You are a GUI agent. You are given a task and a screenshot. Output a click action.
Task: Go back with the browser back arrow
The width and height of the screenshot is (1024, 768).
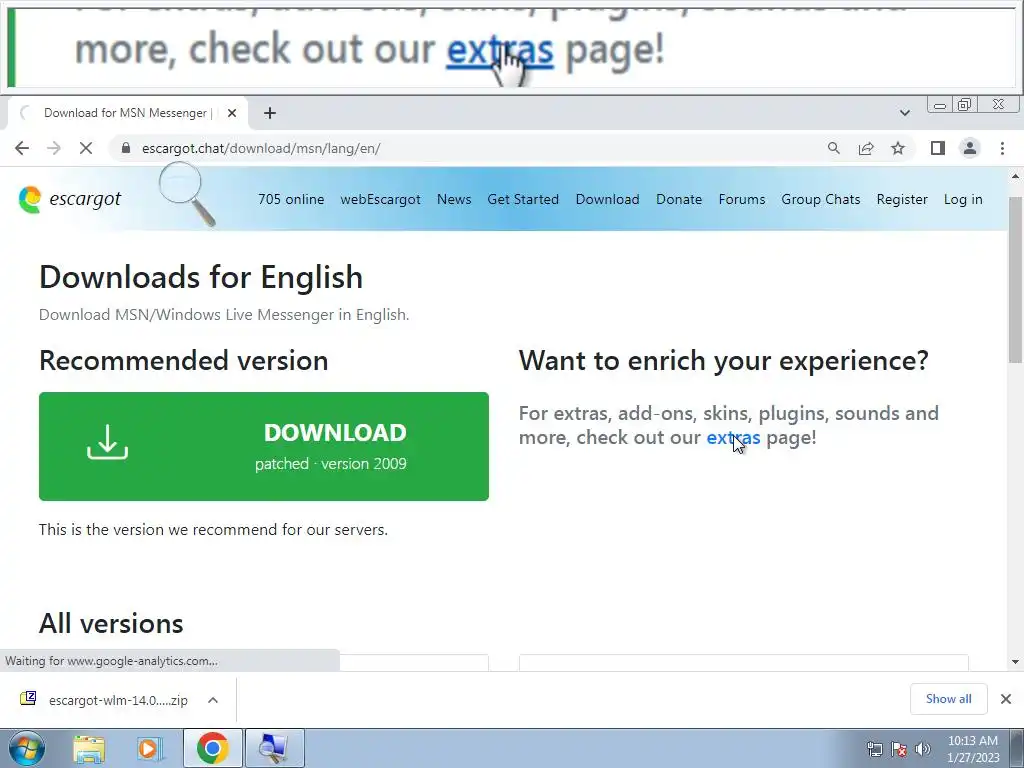tap(22, 148)
